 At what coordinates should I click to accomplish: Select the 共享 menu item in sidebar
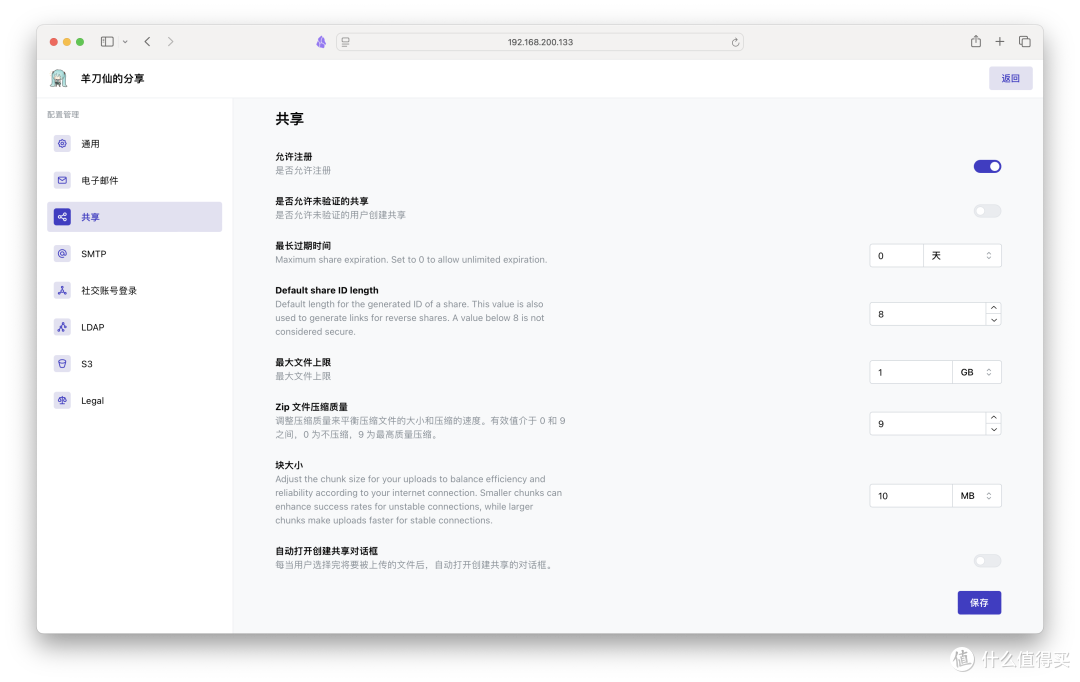[134, 217]
